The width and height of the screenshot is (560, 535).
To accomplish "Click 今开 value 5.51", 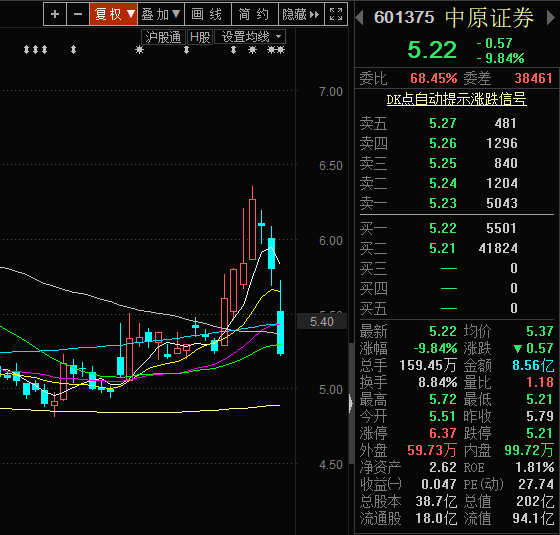I will [443, 416].
